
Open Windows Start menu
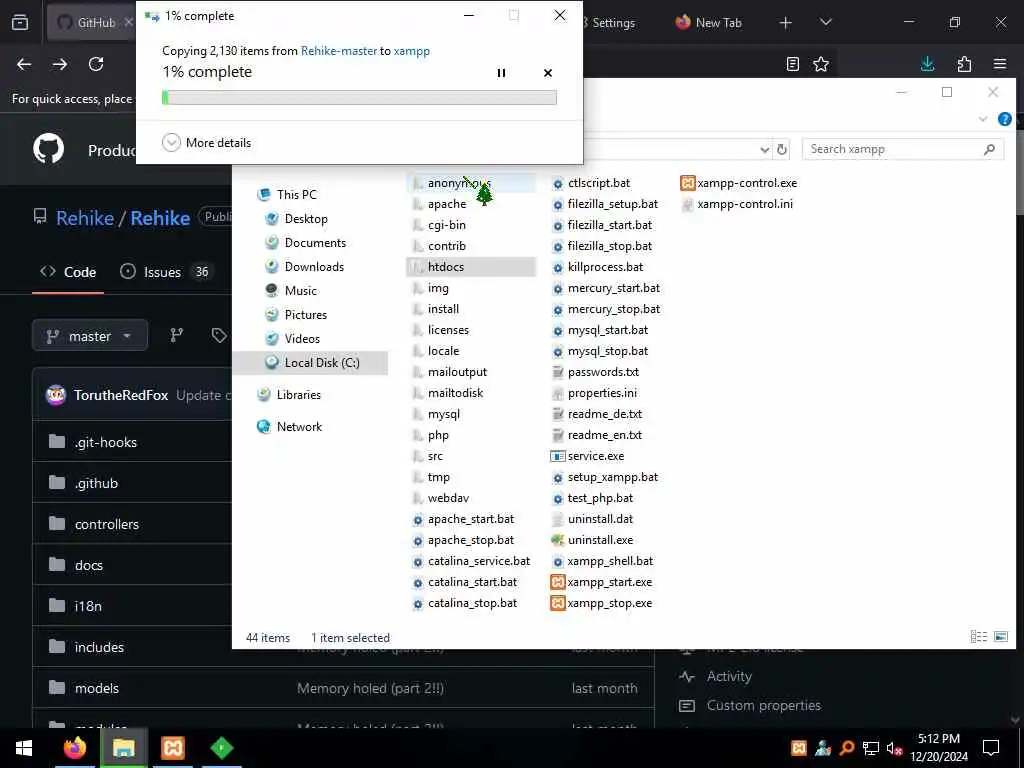(x=24, y=748)
